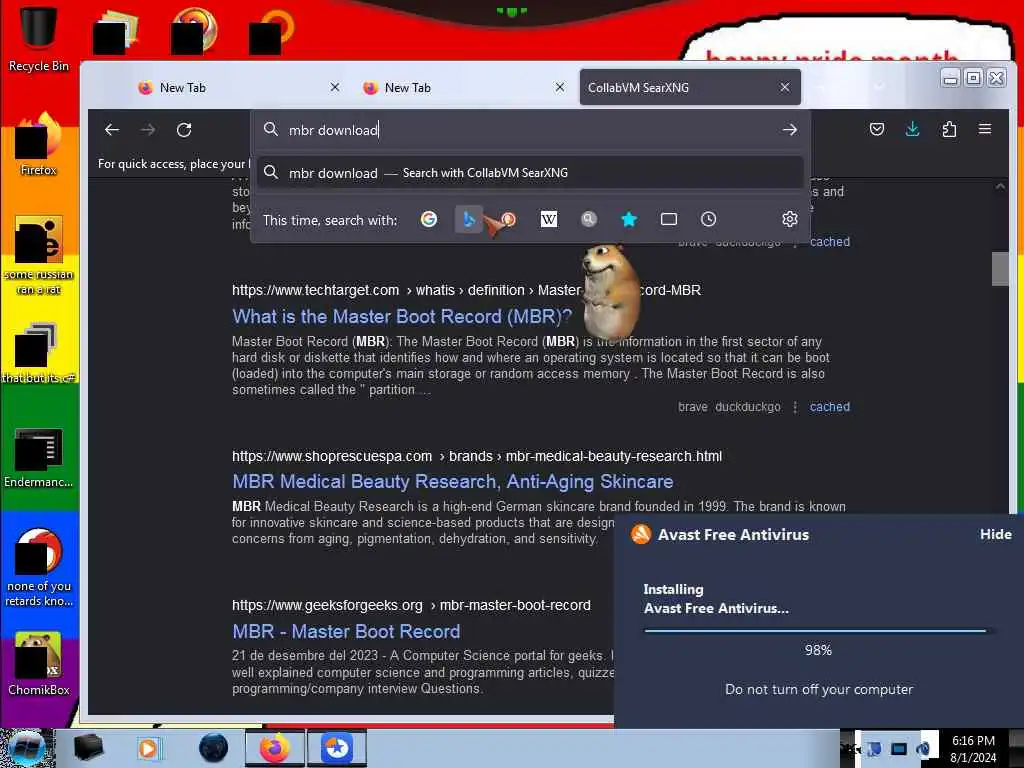
Task: Open 'MBR - Master Boot Record' result
Action: pos(346,632)
